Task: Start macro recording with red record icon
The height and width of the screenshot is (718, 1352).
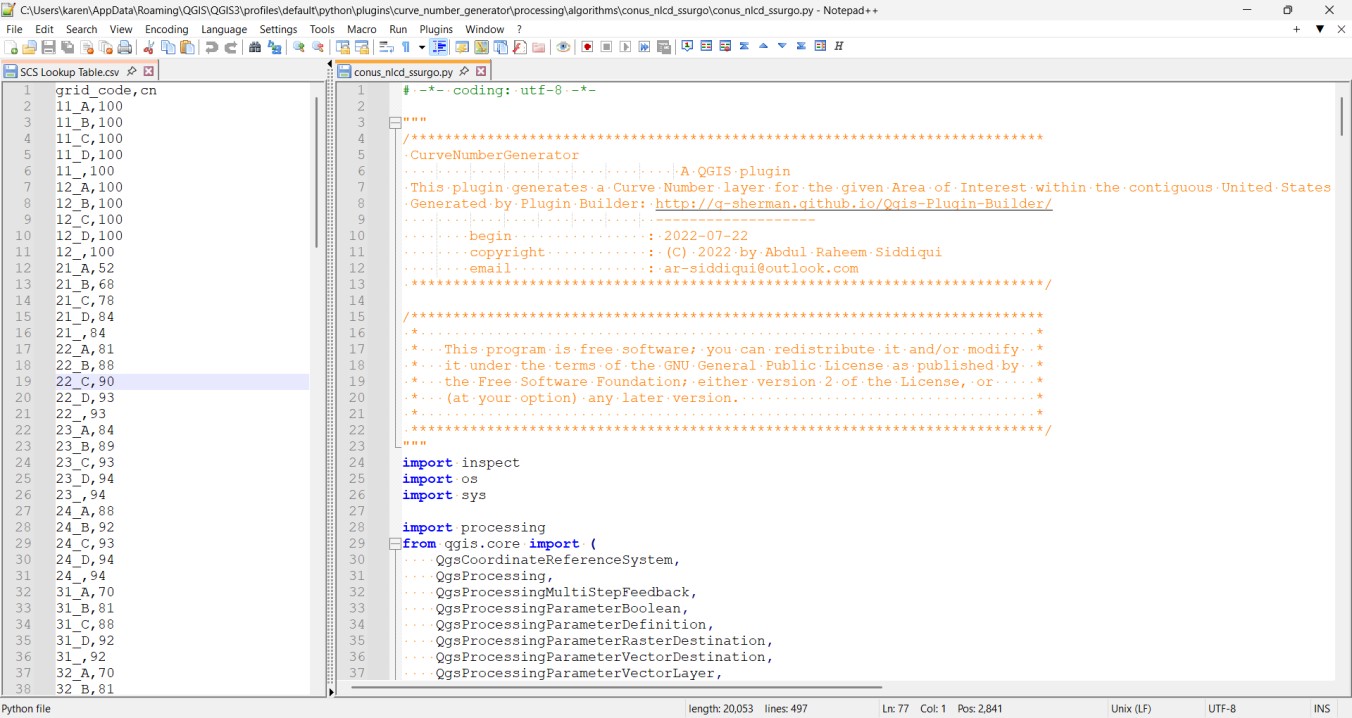Action: pyautogui.click(x=587, y=47)
